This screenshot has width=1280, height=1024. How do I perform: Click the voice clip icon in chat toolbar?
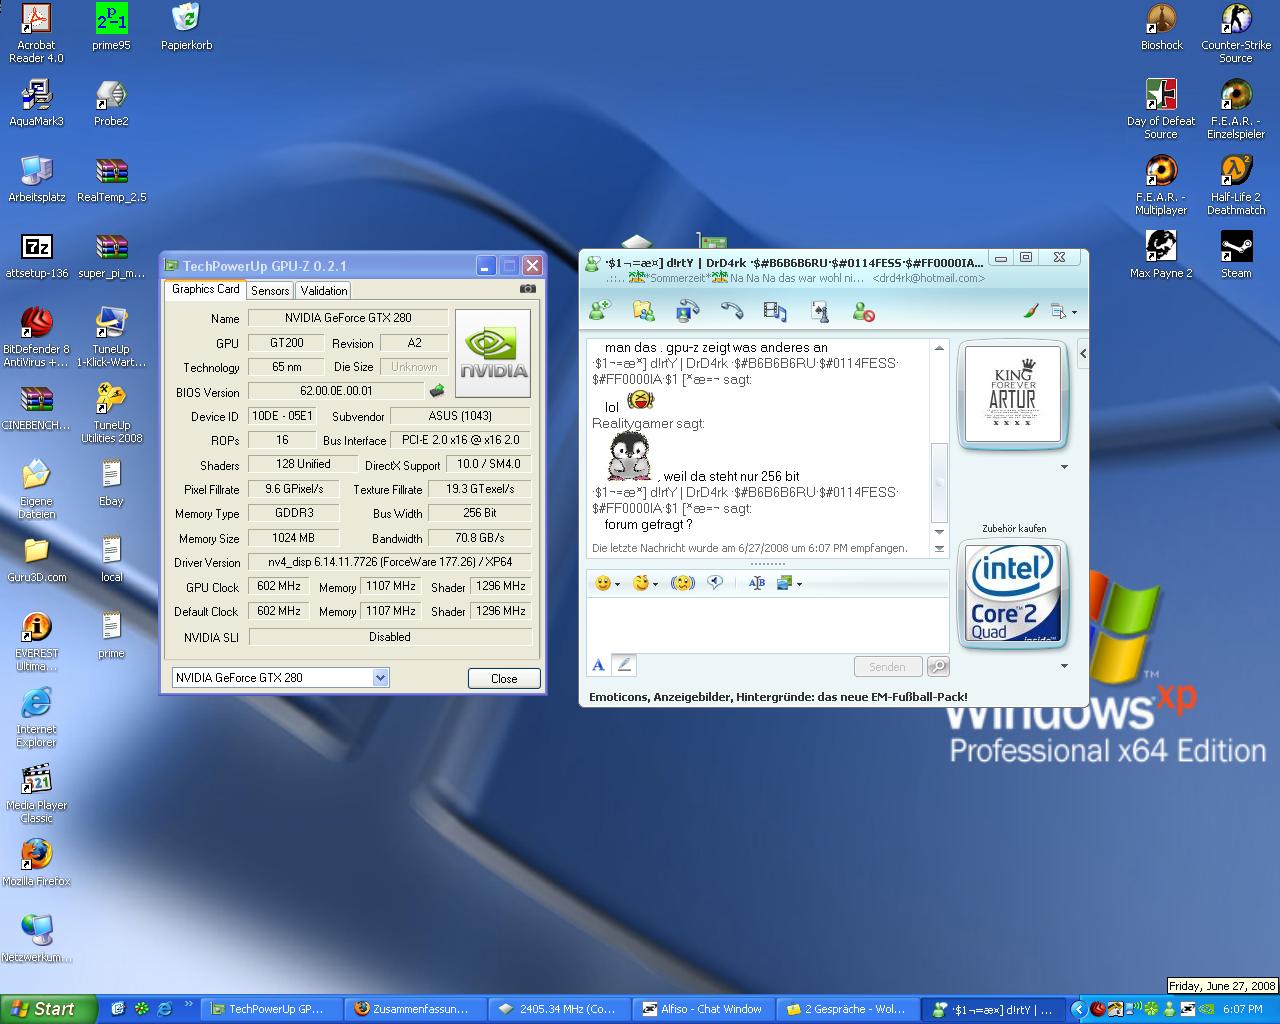coord(715,583)
